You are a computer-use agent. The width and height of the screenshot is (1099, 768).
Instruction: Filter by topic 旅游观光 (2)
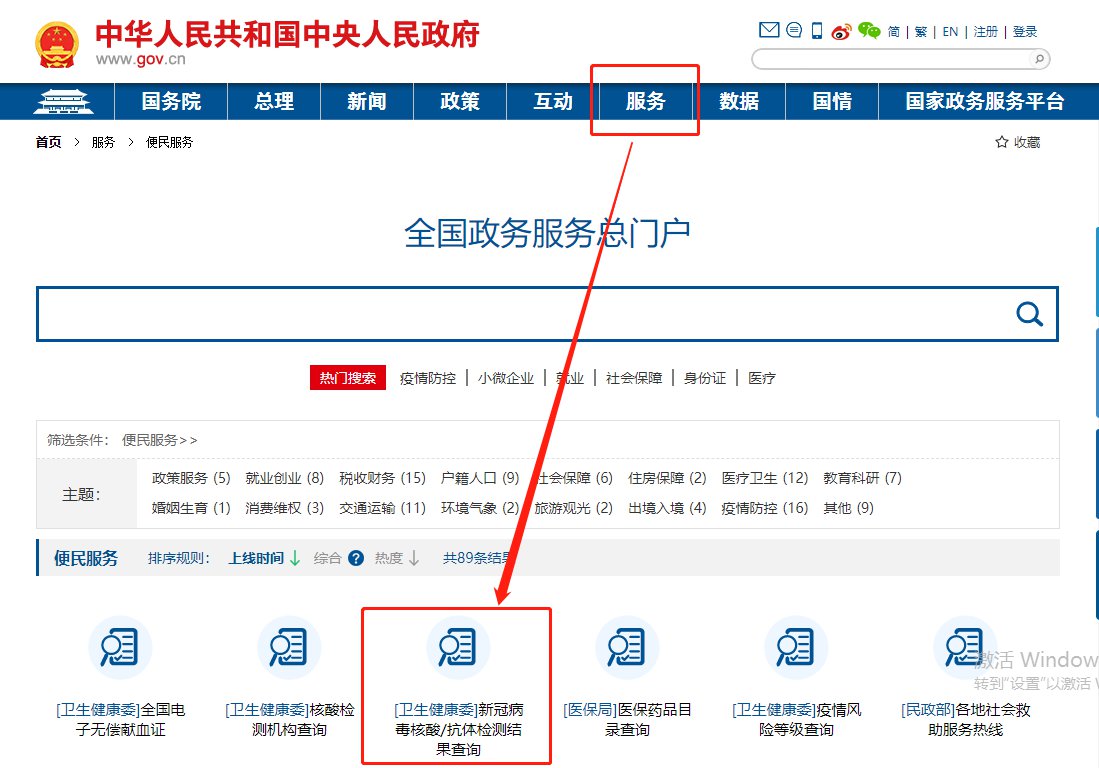pyautogui.click(x=573, y=508)
